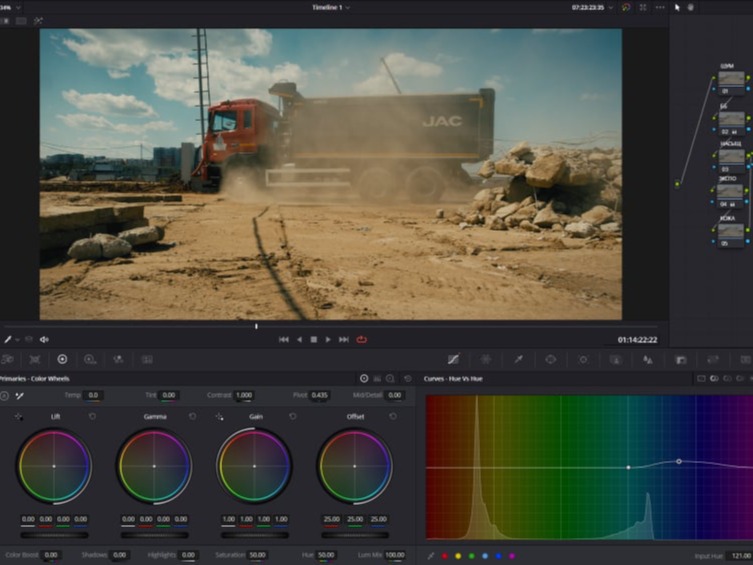Open the source timecode dropdown arrow
The width and height of the screenshot is (753, 565).
pyautogui.click(x=611, y=7)
